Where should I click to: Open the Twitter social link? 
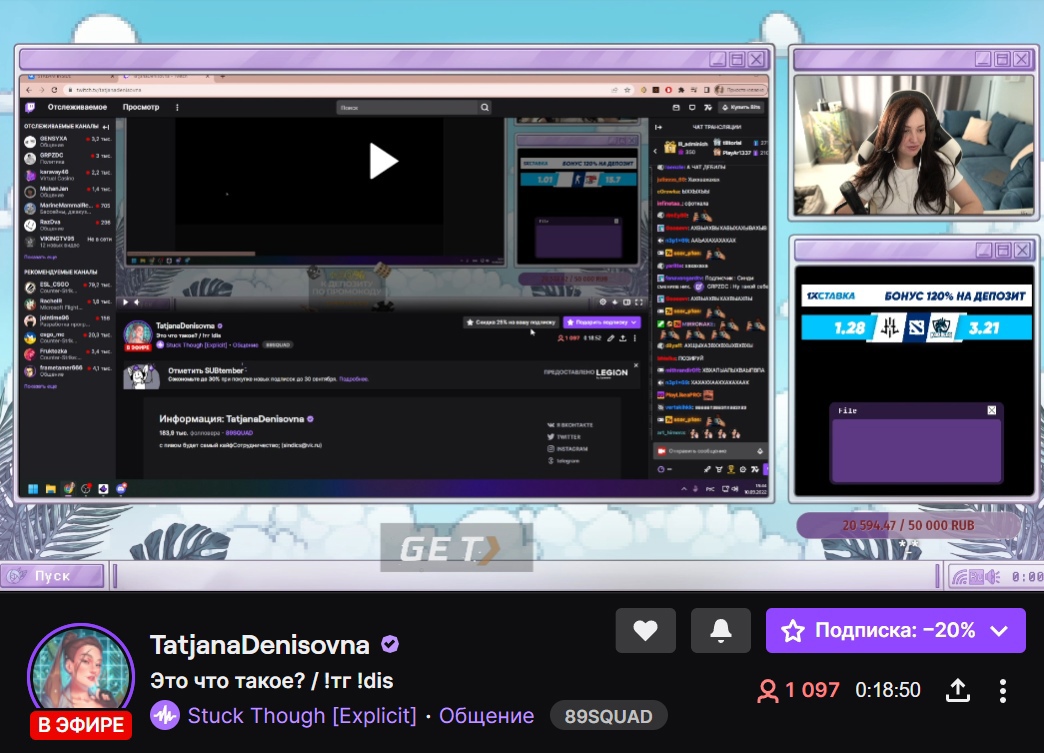coord(564,437)
